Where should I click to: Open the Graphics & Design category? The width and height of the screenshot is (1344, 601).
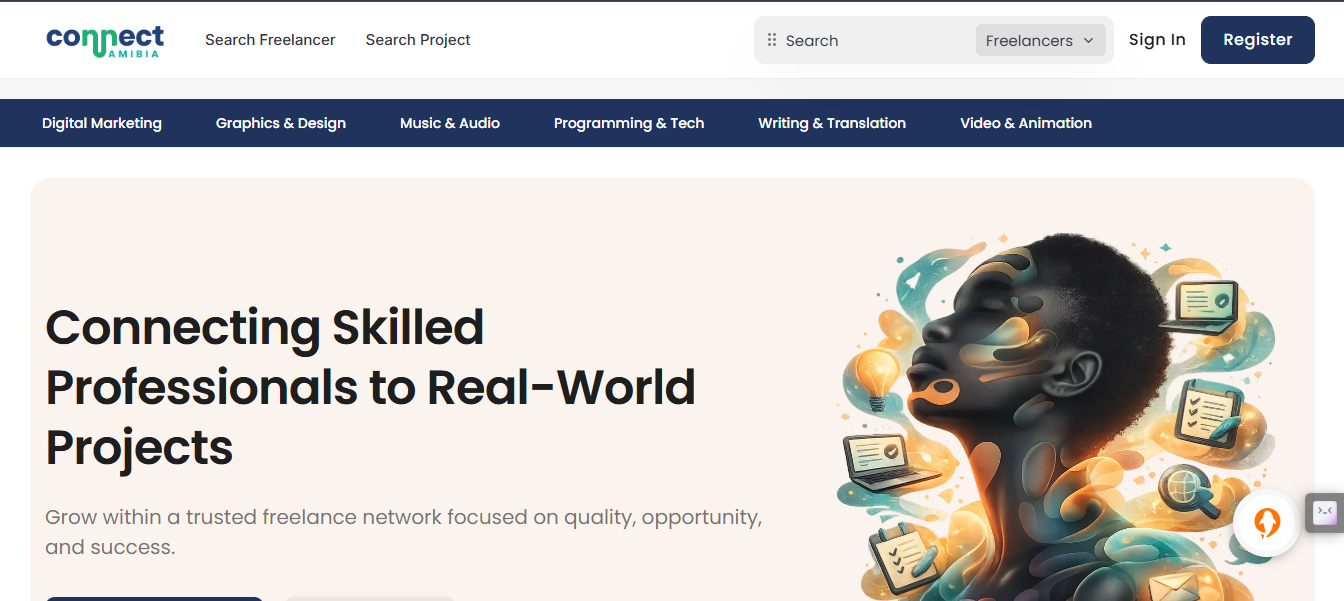[x=281, y=123]
